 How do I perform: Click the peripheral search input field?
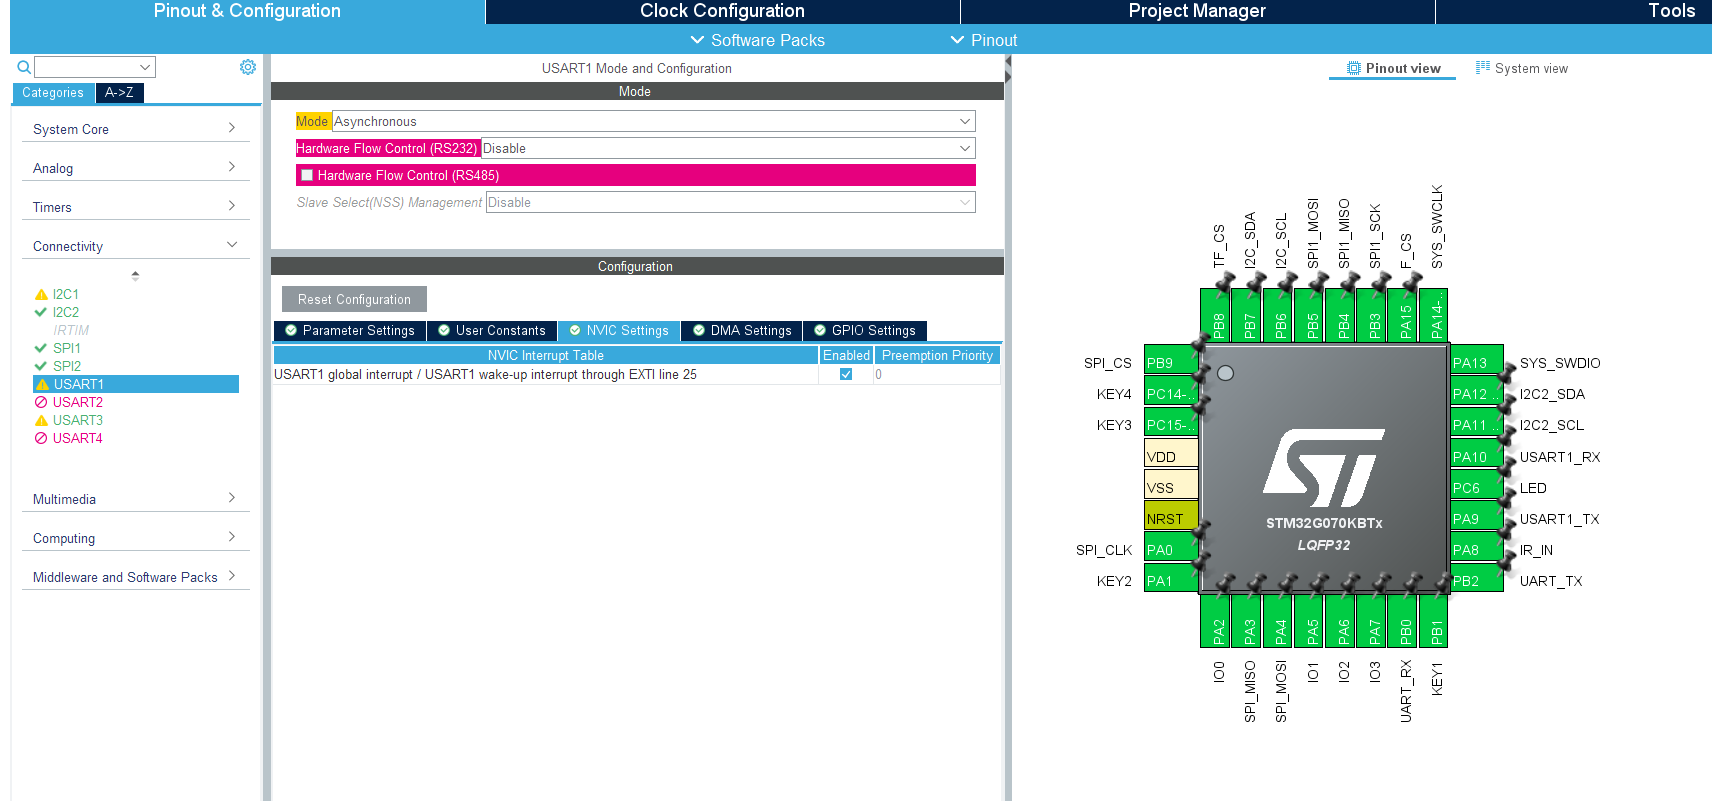[x=95, y=67]
